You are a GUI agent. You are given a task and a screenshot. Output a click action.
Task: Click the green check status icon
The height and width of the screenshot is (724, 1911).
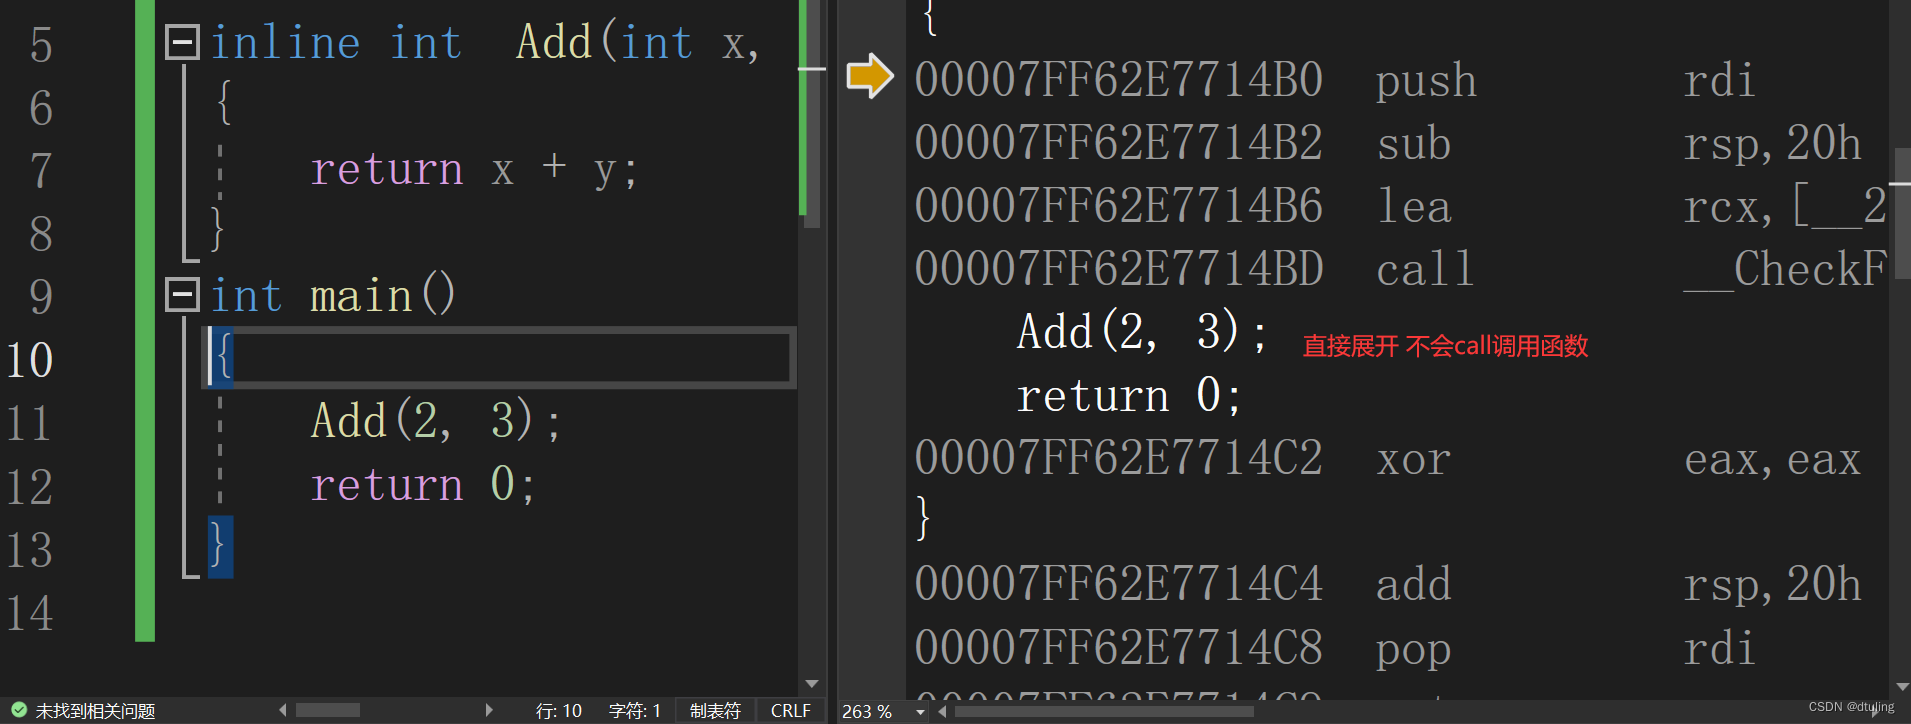tap(18, 710)
